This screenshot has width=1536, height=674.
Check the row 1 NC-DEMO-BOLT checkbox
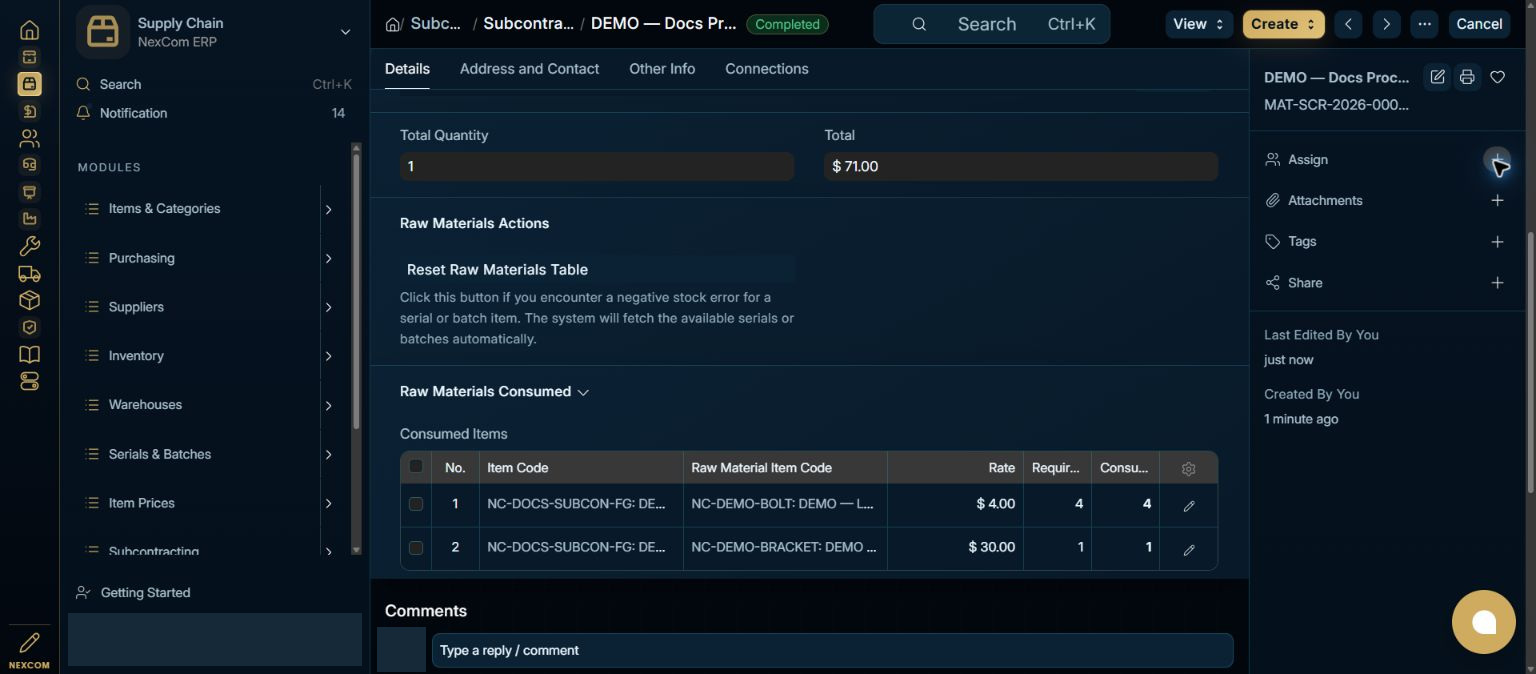[416, 504]
